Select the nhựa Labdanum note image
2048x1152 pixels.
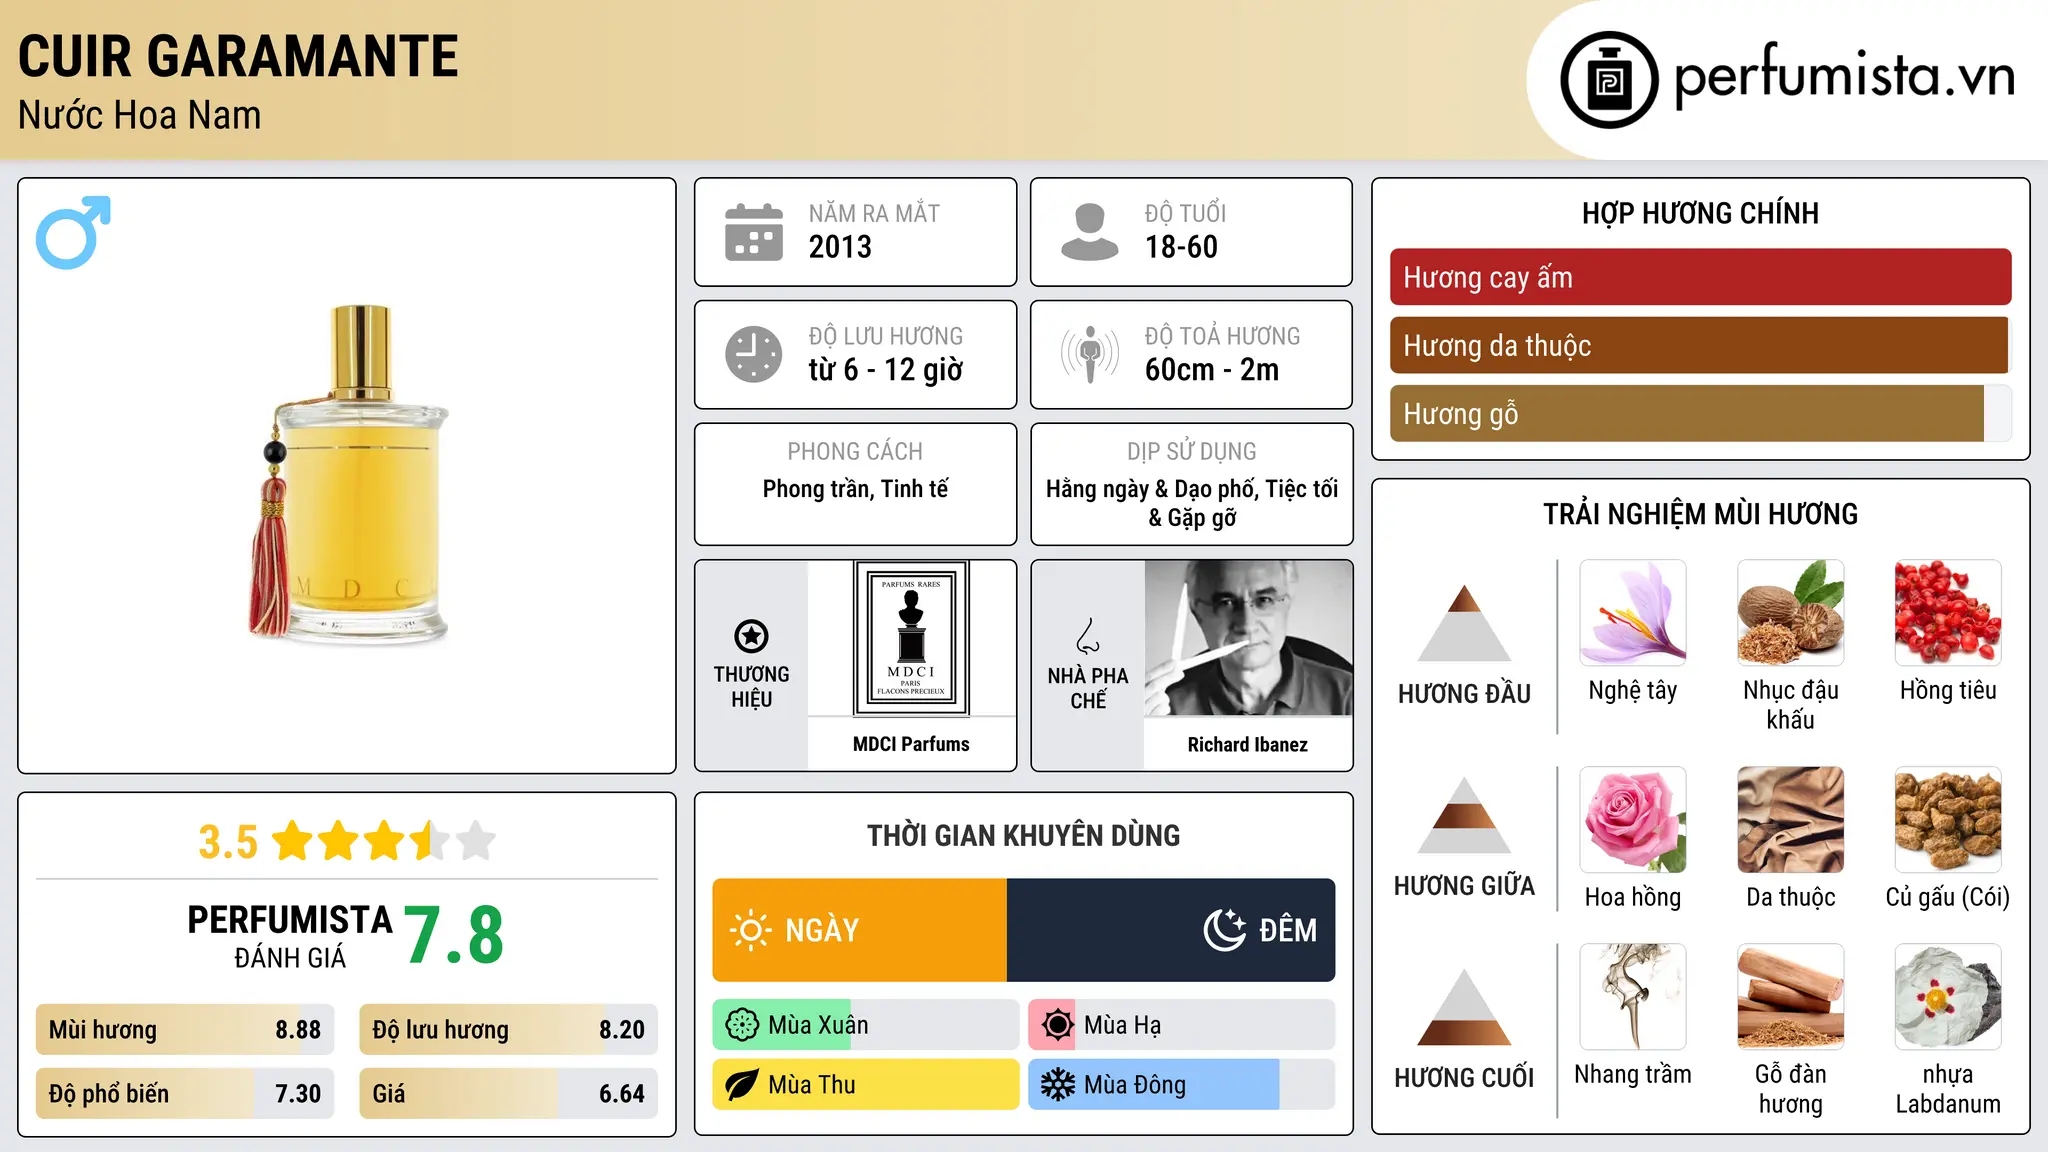point(1948,997)
